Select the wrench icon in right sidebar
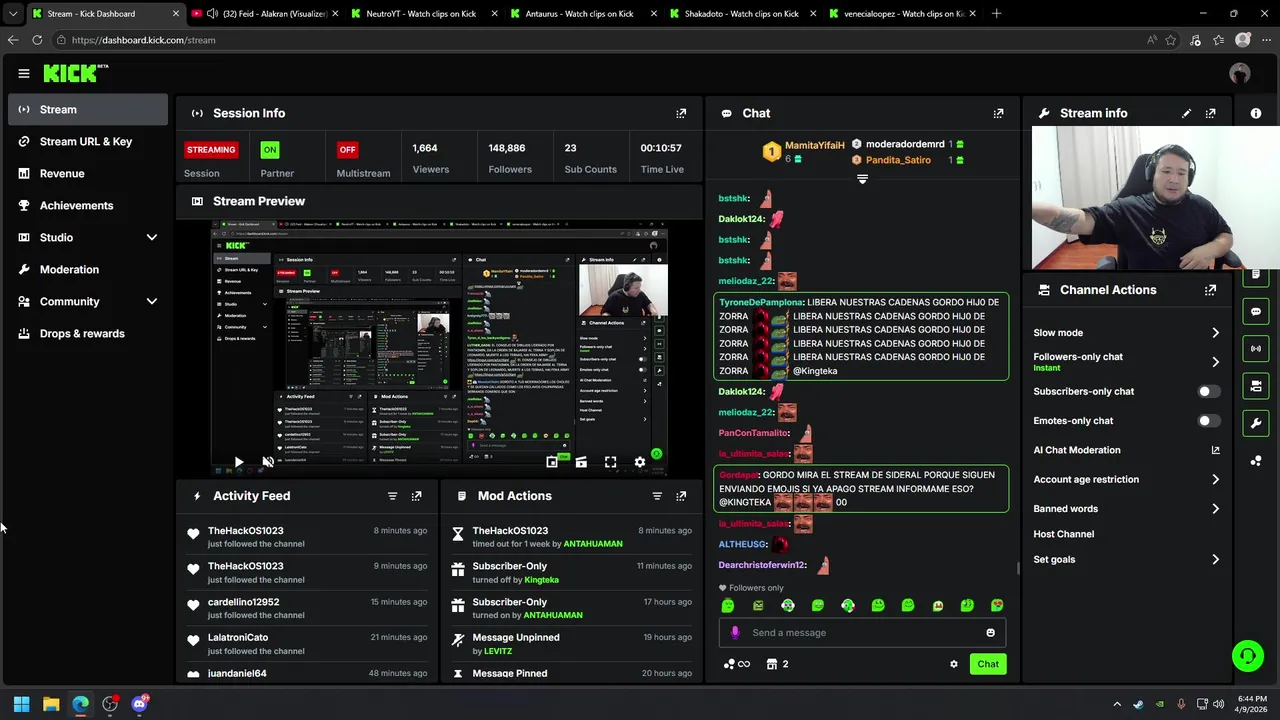The width and height of the screenshot is (1280, 720). 1256,423
